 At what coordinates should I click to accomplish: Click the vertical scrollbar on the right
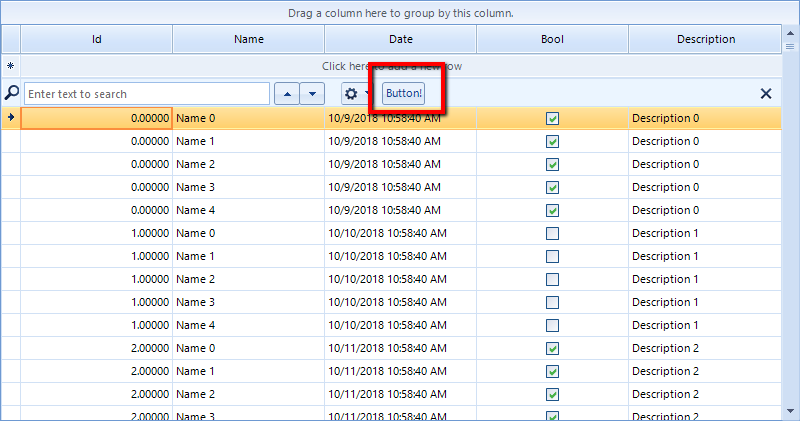(x=790, y=220)
